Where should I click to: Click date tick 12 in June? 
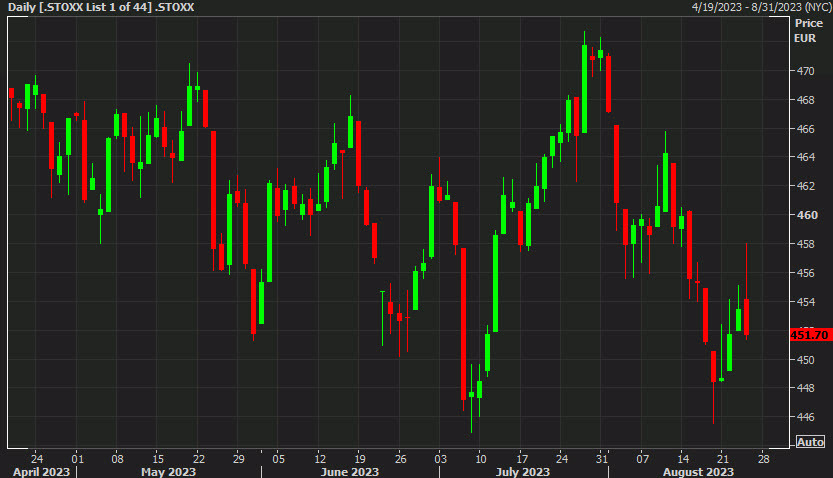[320, 459]
